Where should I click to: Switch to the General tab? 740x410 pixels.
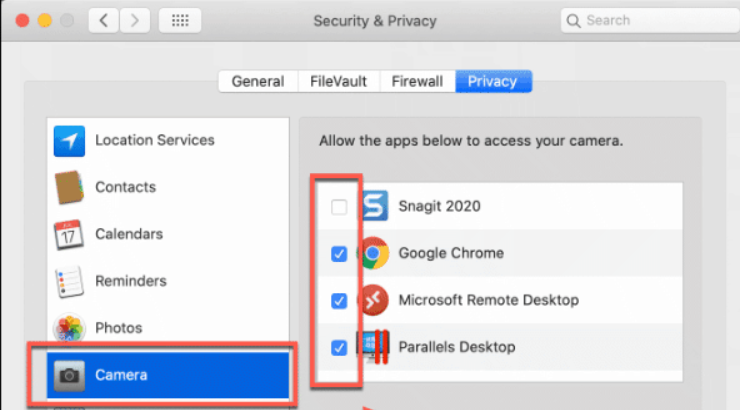pyautogui.click(x=257, y=81)
